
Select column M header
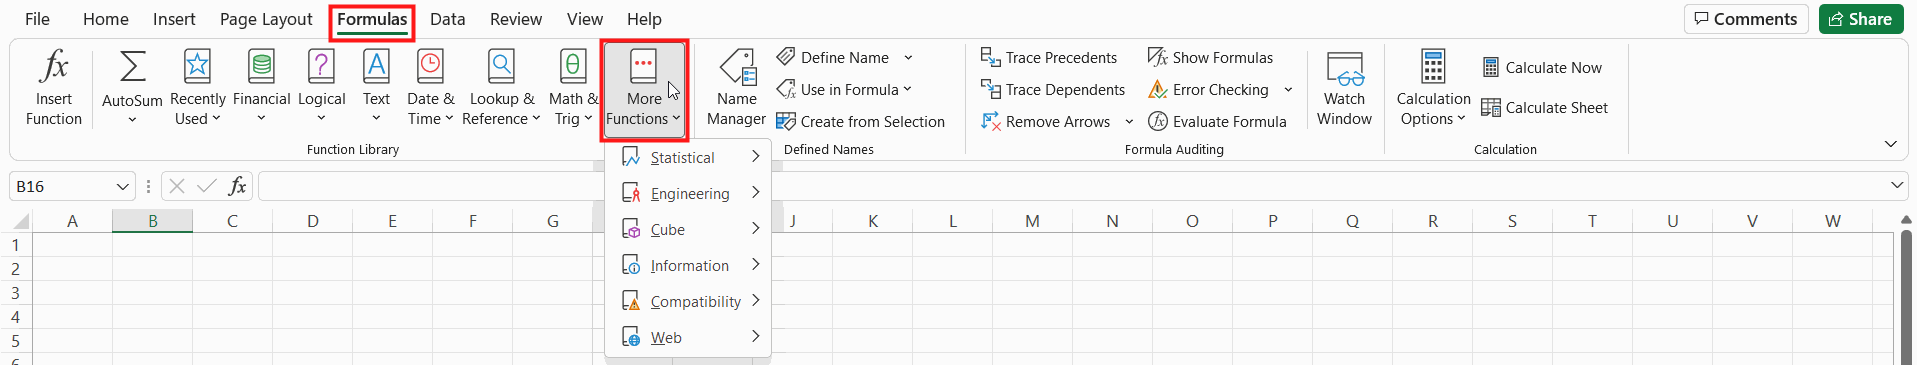1032,221
